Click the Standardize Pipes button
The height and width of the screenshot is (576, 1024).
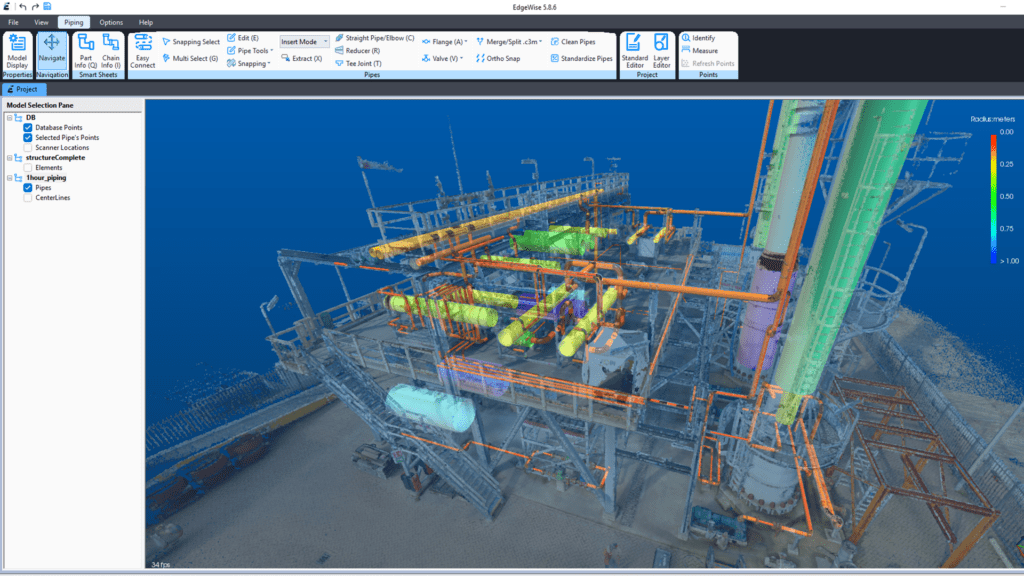pos(581,59)
